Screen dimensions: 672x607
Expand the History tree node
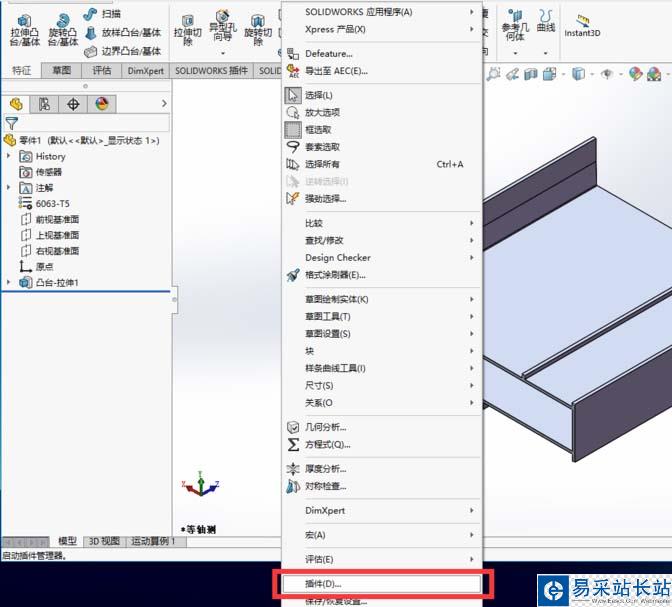pos(8,156)
